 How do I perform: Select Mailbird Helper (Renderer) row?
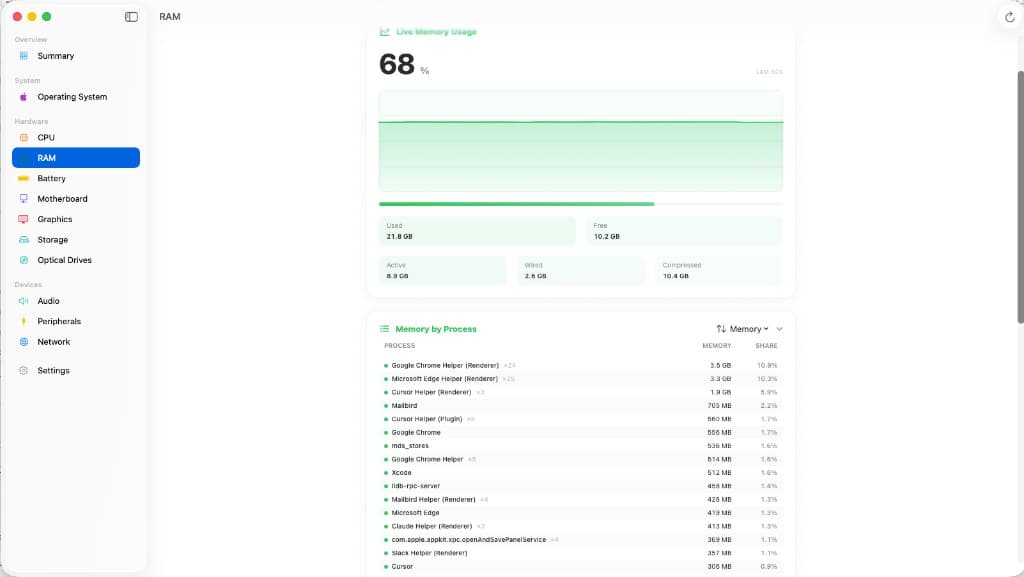[581, 499]
